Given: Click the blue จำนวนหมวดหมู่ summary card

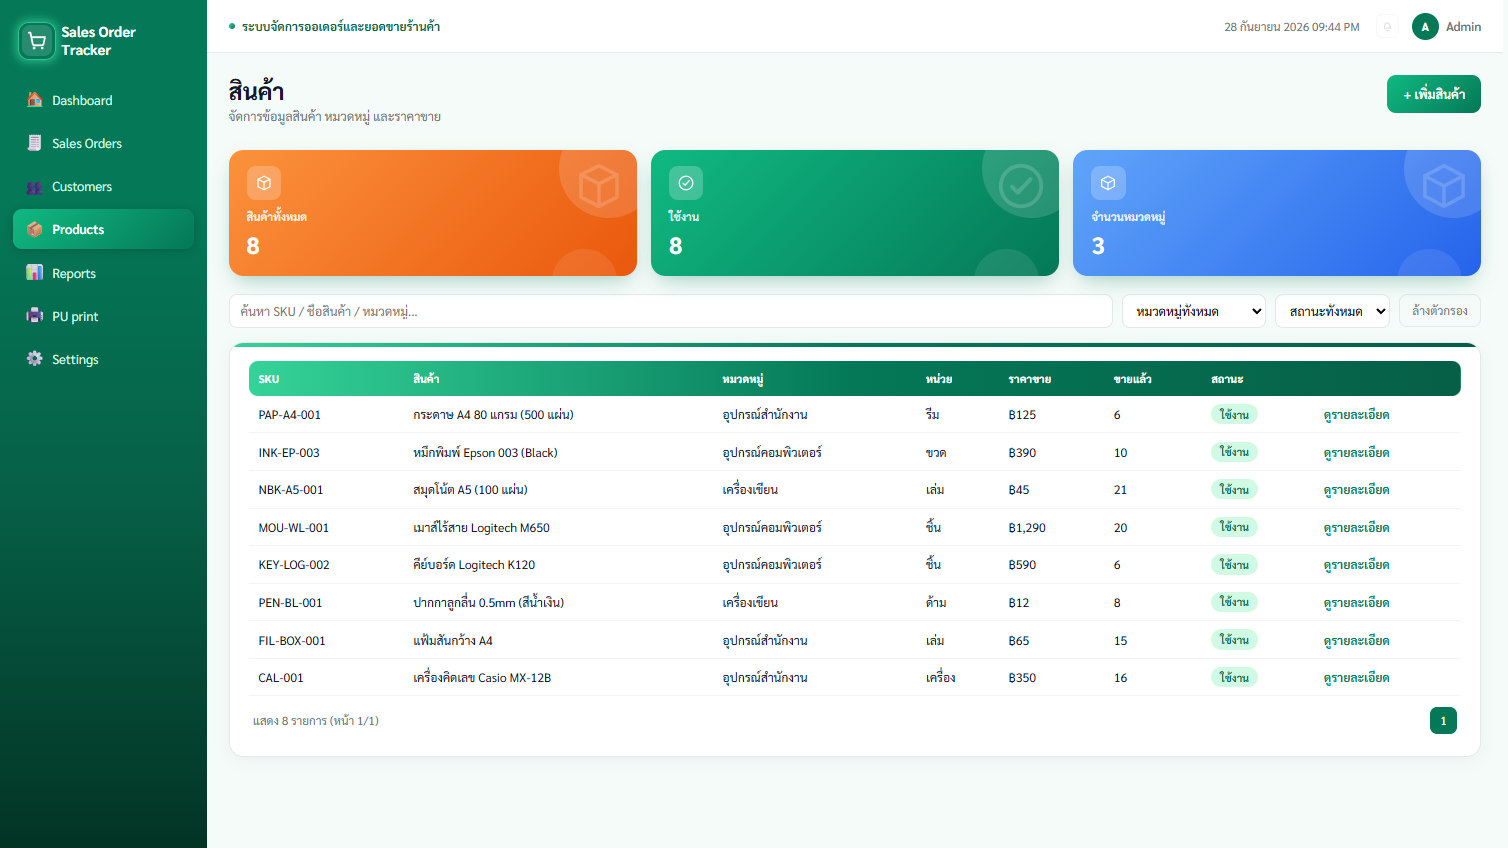Looking at the screenshot, I should click(x=1277, y=213).
